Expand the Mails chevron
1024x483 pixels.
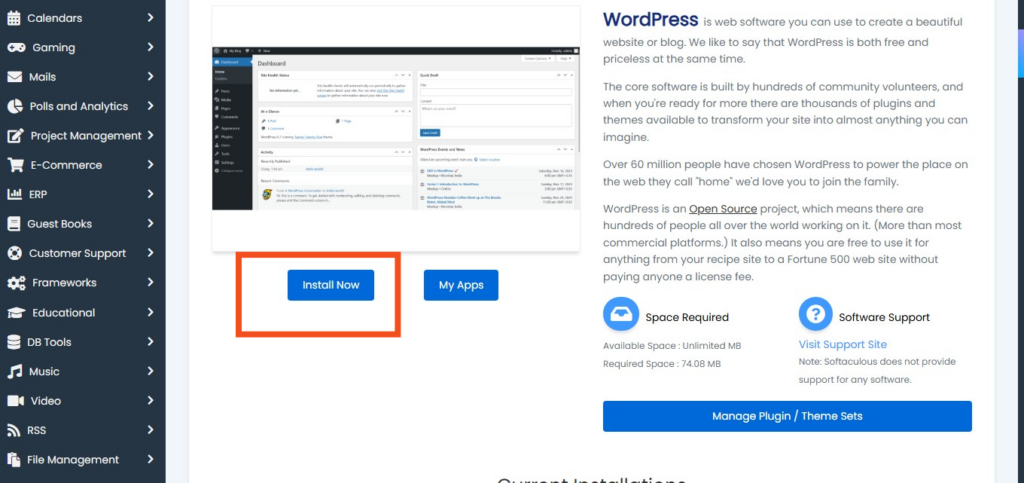click(151, 76)
